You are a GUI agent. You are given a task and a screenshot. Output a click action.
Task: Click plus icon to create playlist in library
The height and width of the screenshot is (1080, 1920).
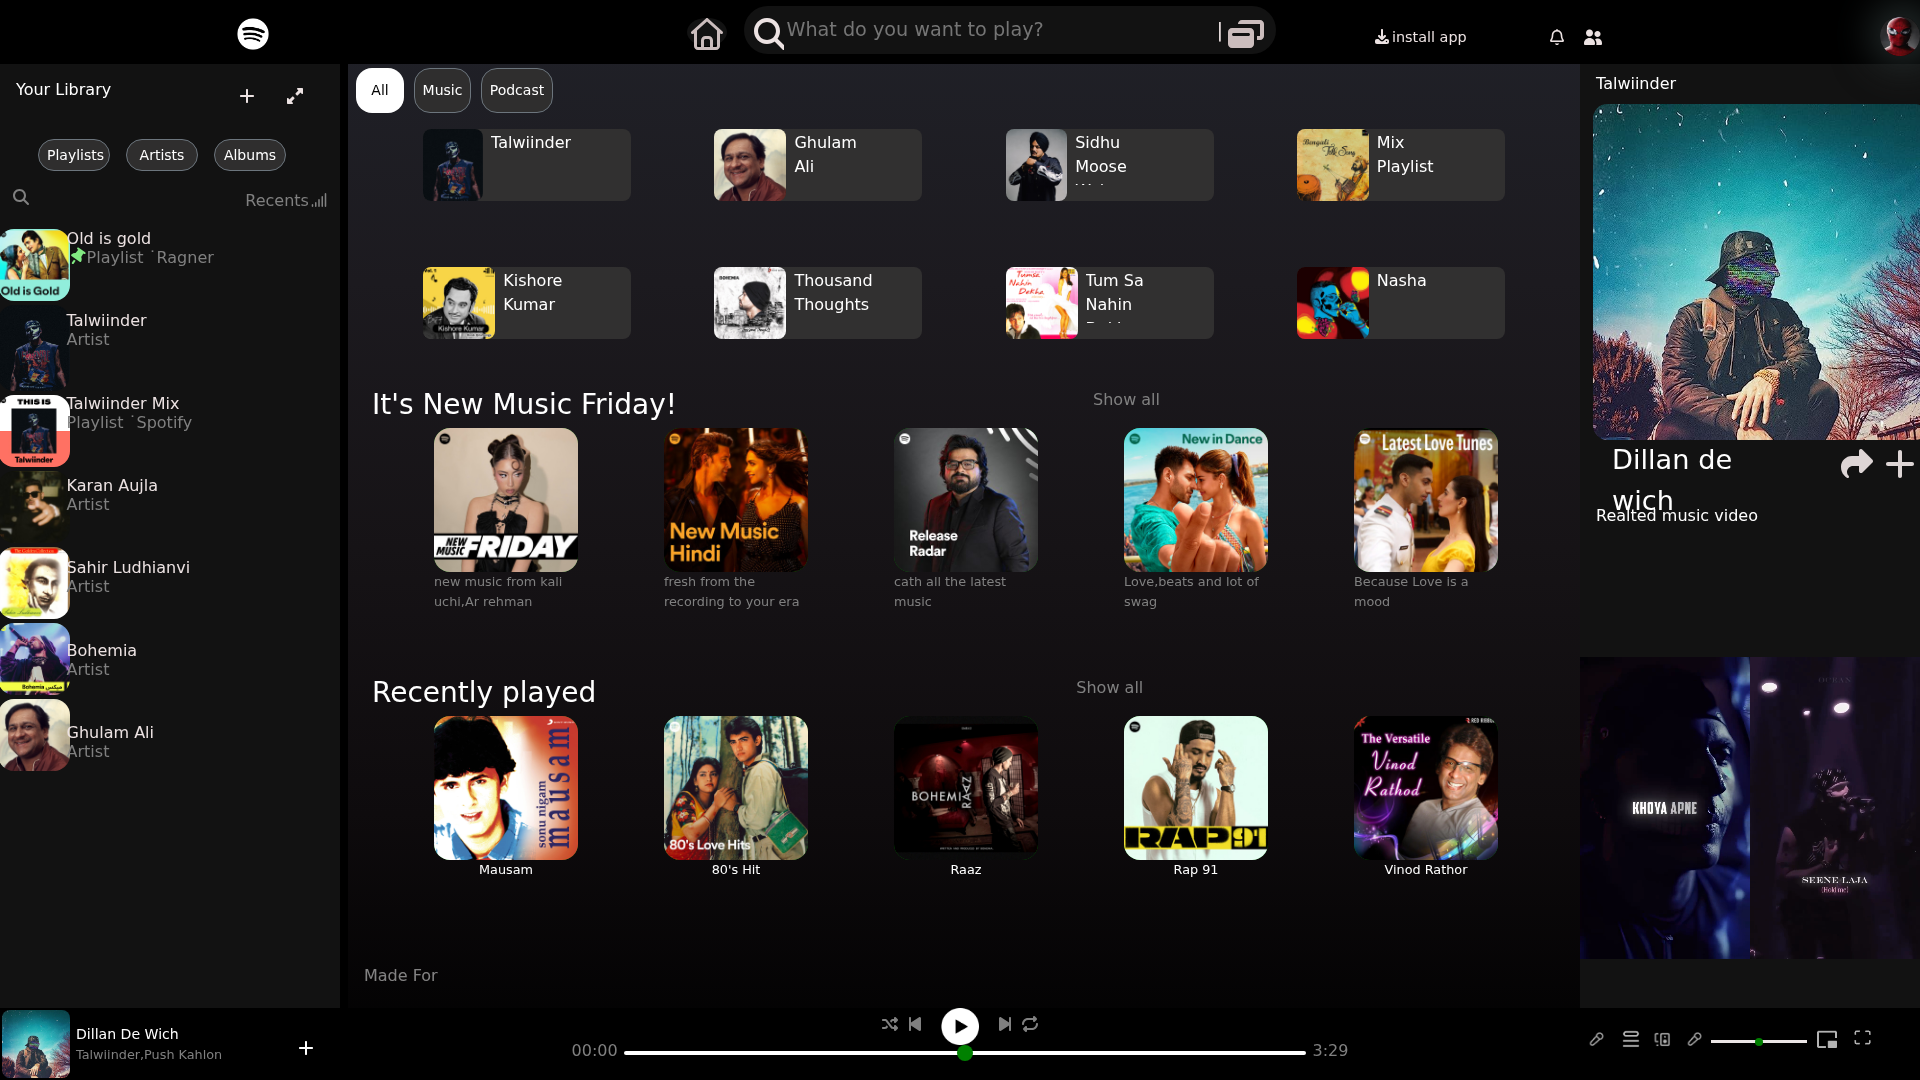click(x=247, y=96)
